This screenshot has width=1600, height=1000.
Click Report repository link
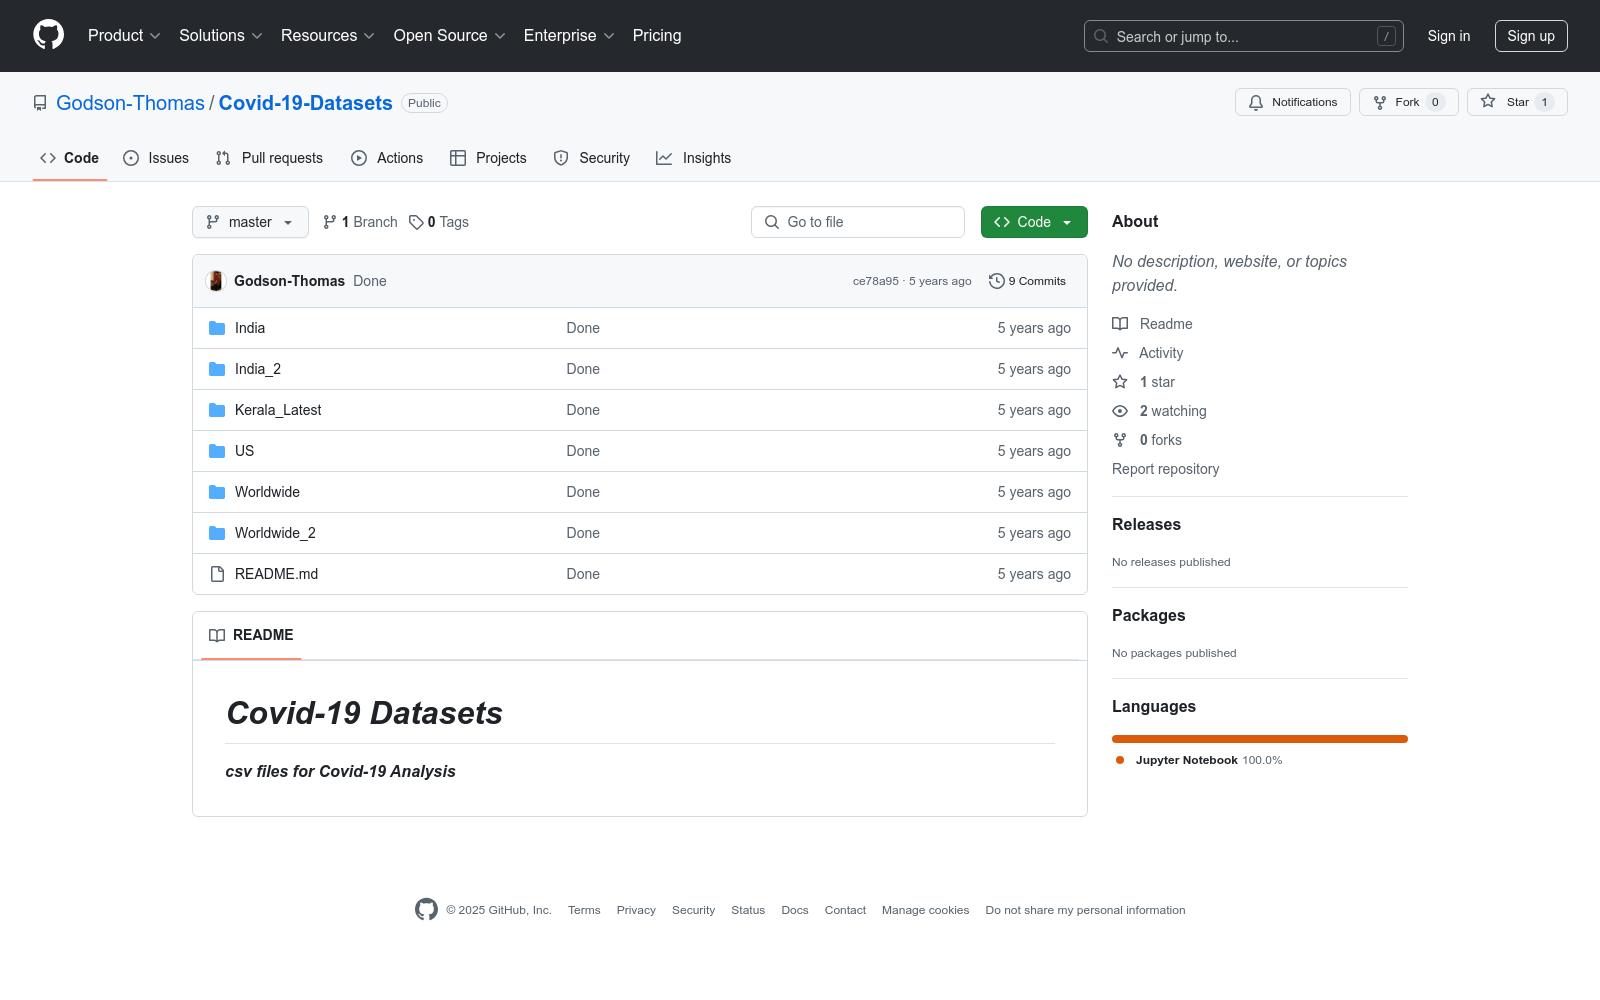coord(1165,469)
